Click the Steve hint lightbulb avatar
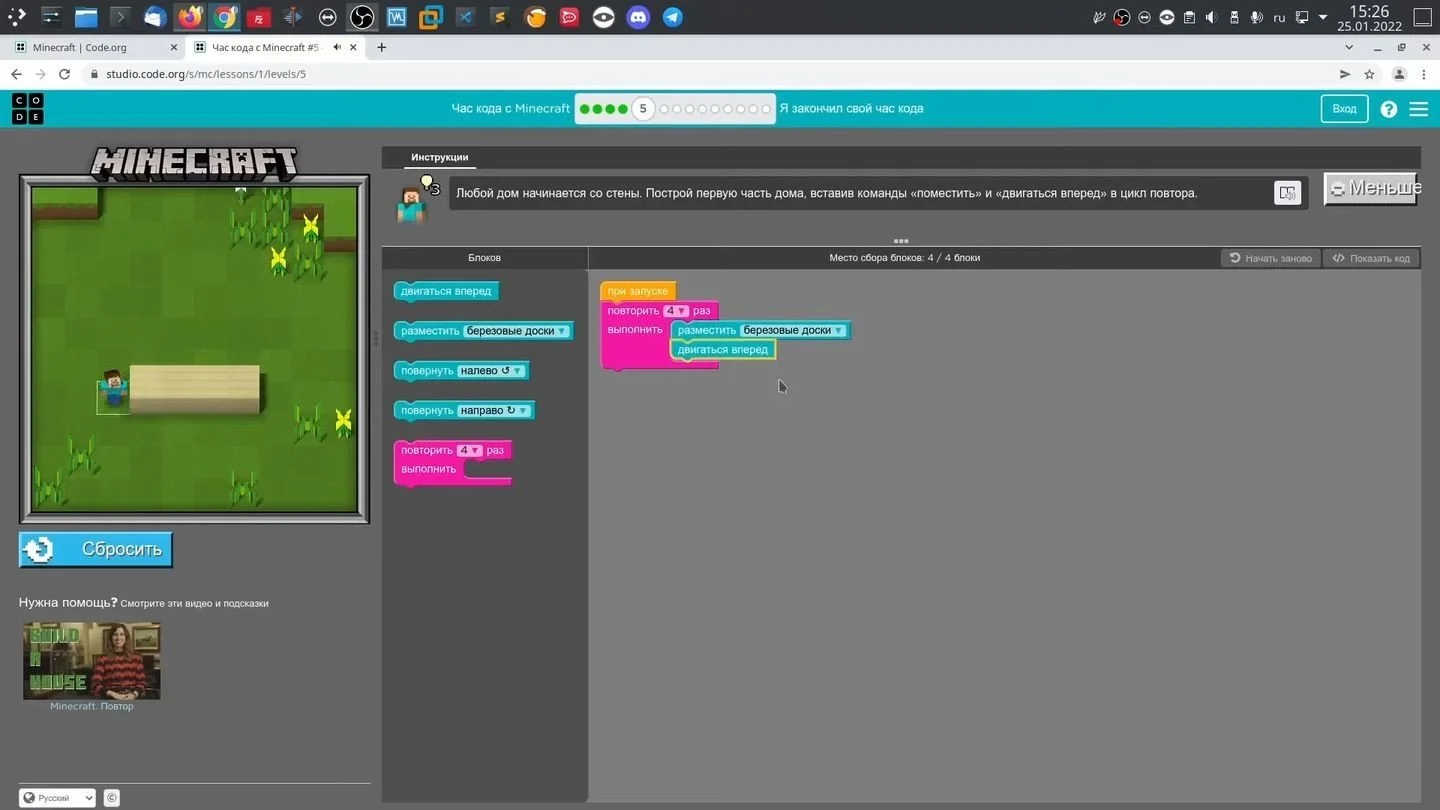This screenshot has width=1440, height=810. pyautogui.click(x=413, y=198)
